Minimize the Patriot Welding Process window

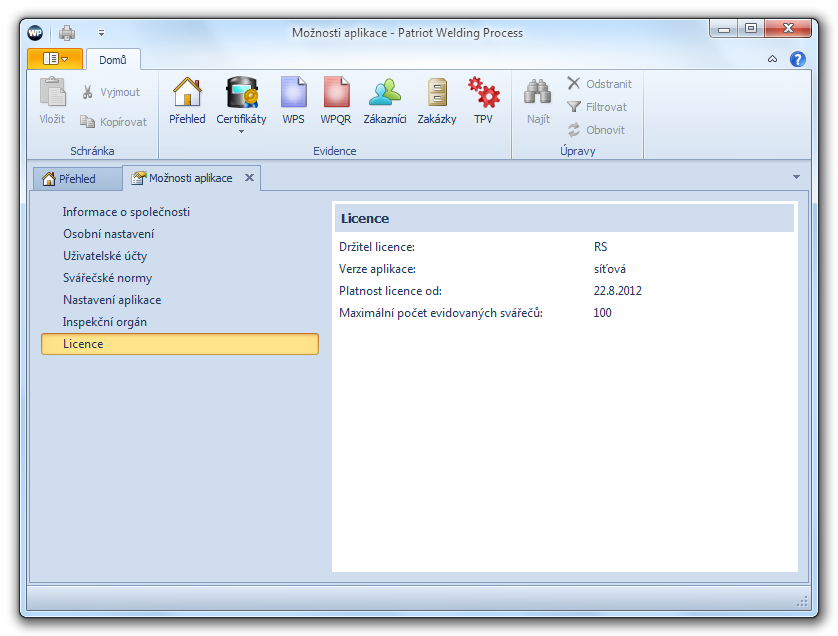click(x=724, y=29)
